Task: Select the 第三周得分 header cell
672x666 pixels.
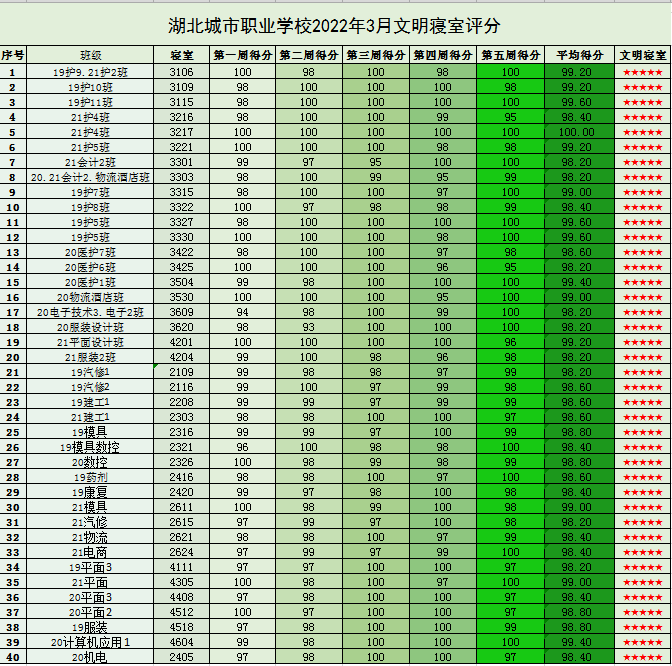Action: click(x=376, y=55)
